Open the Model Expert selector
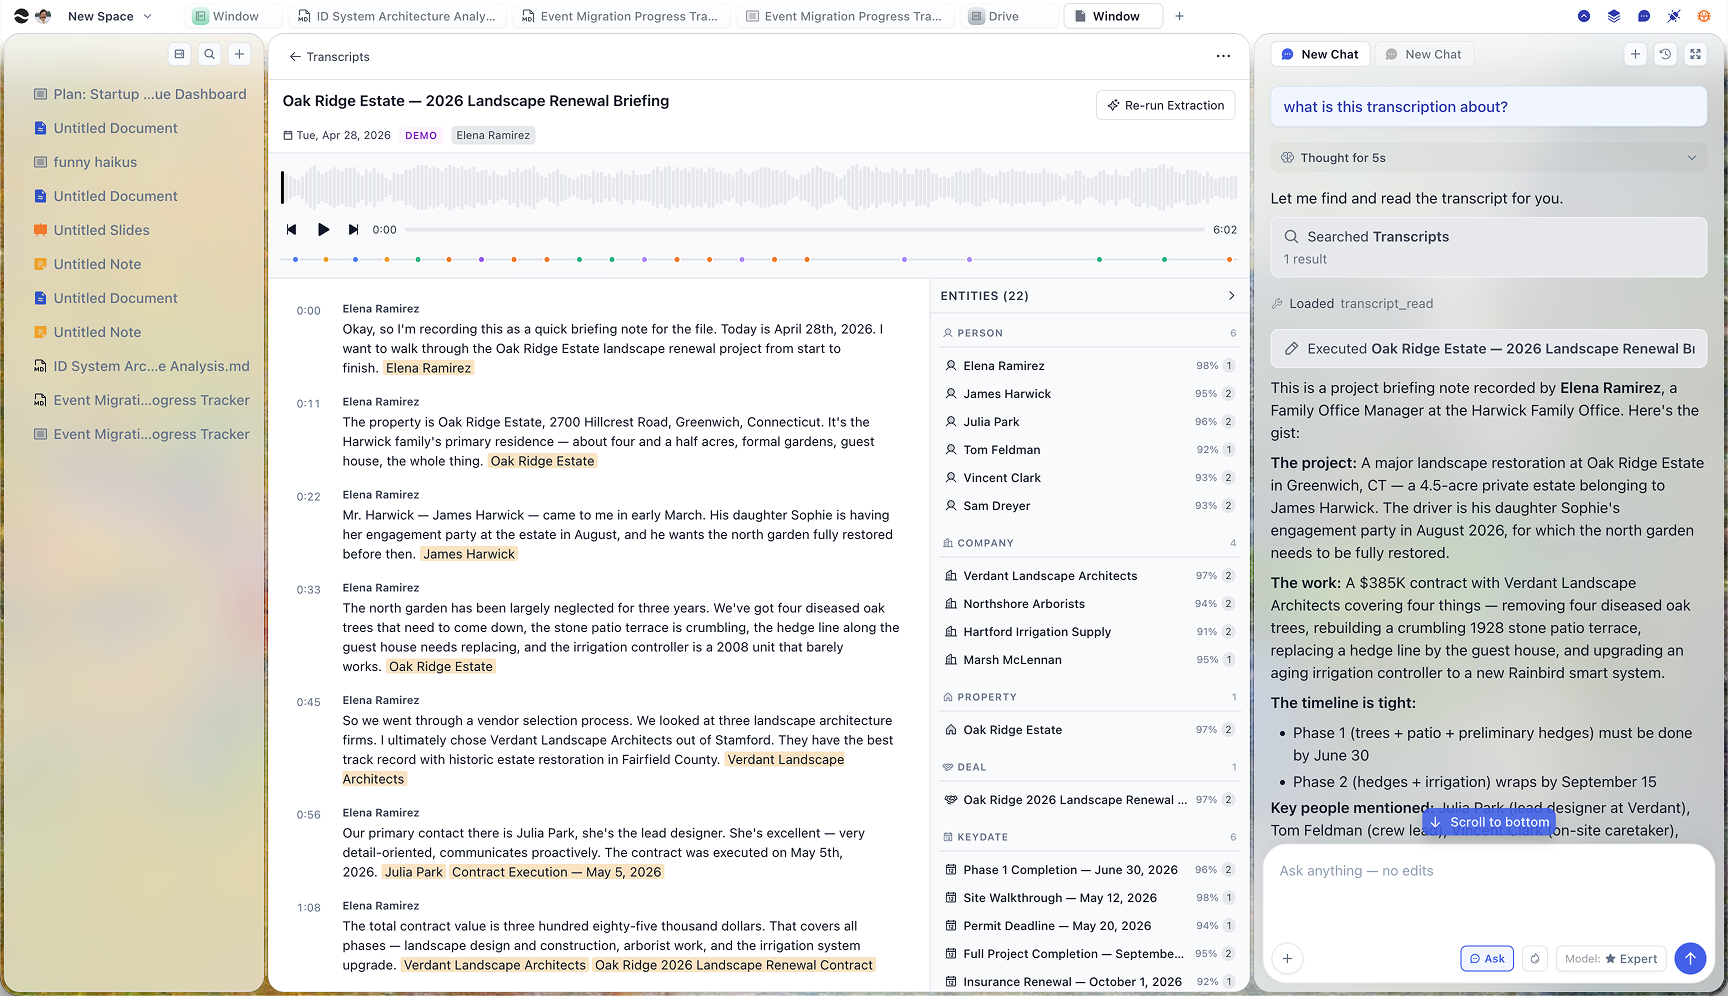The width and height of the screenshot is (1728, 996). pyautogui.click(x=1611, y=958)
